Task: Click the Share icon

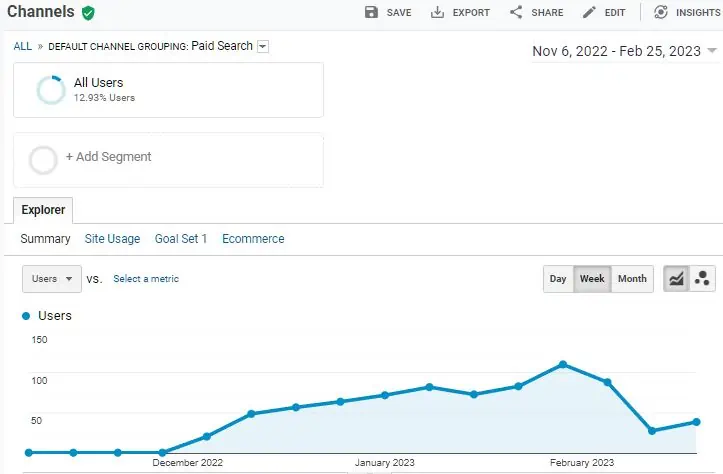Action: [516, 13]
